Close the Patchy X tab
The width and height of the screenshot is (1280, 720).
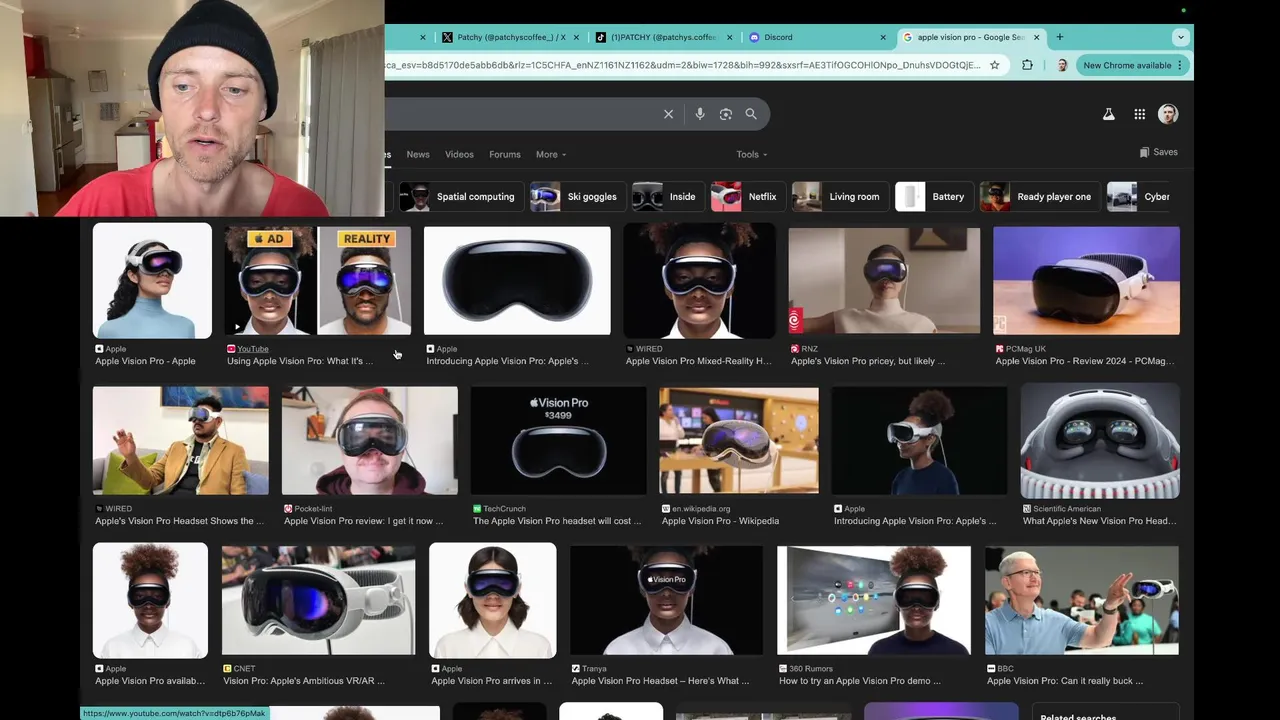(x=576, y=37)
